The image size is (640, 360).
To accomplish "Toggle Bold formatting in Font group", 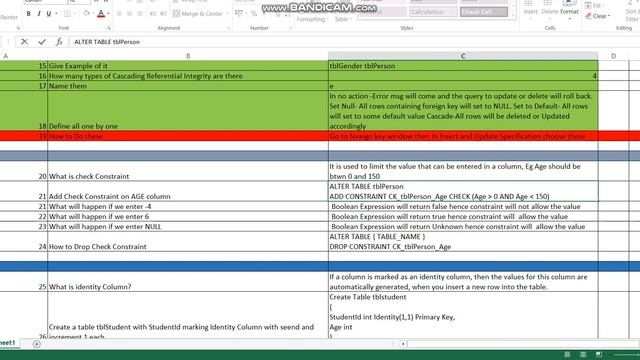I will point(29,14).
